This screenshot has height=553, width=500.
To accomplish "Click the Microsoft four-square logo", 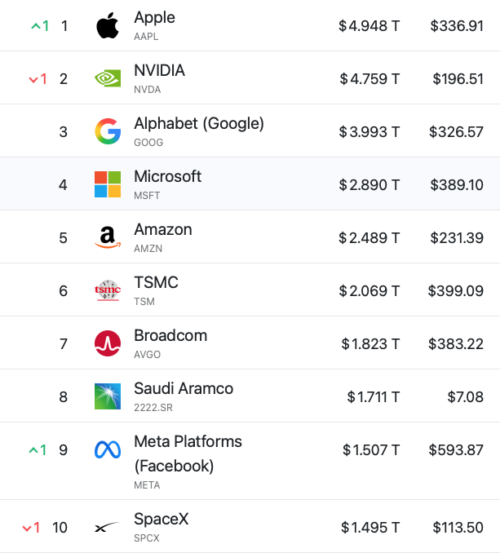I will tap(108, 184).
